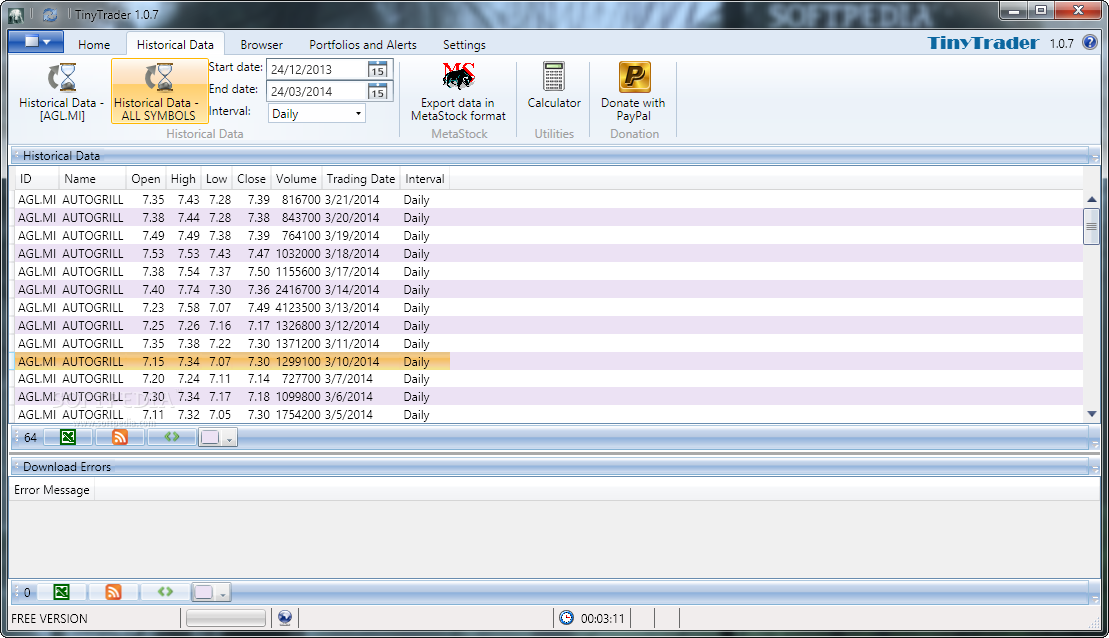
Task: Export Download Errors grid as XML
Action: coord(166,592)
